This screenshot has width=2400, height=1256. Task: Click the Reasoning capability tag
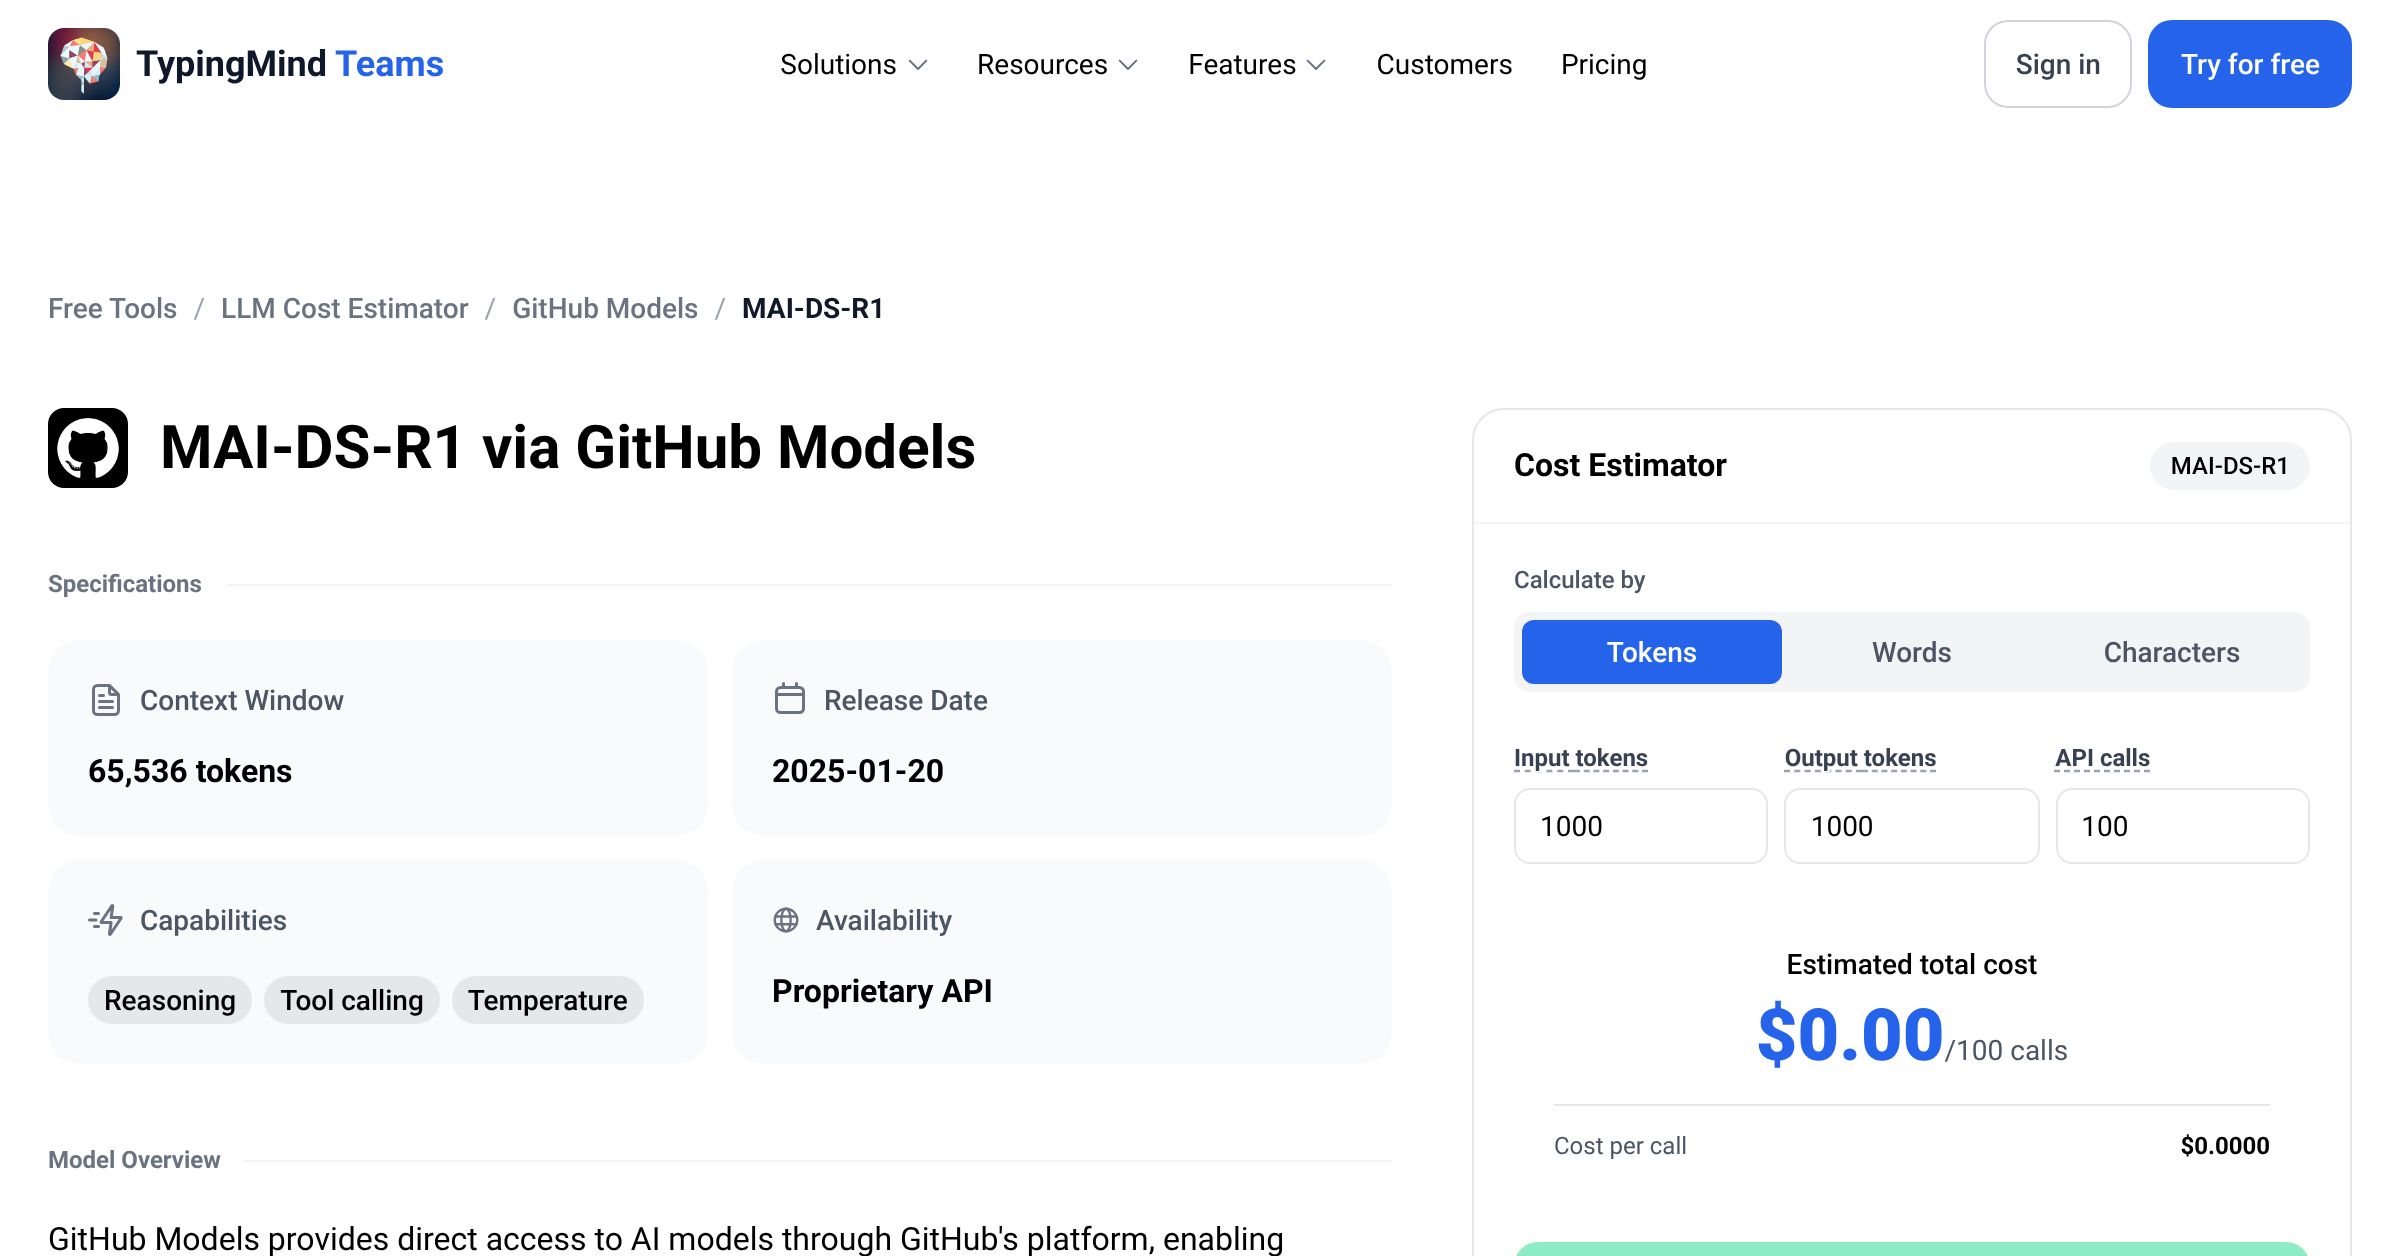click(170, 1000)
